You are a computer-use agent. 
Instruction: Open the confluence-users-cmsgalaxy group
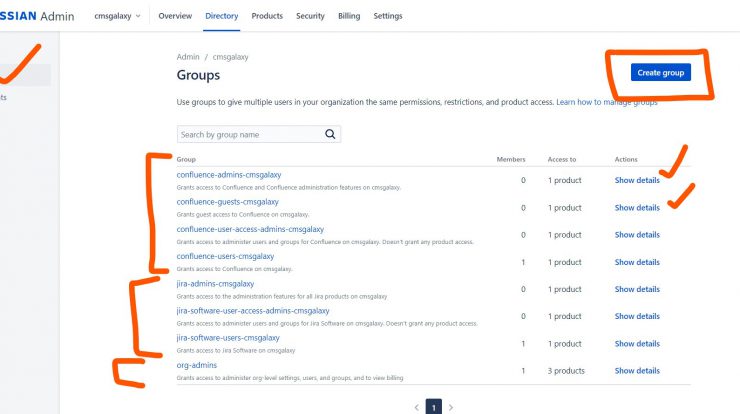225,256
